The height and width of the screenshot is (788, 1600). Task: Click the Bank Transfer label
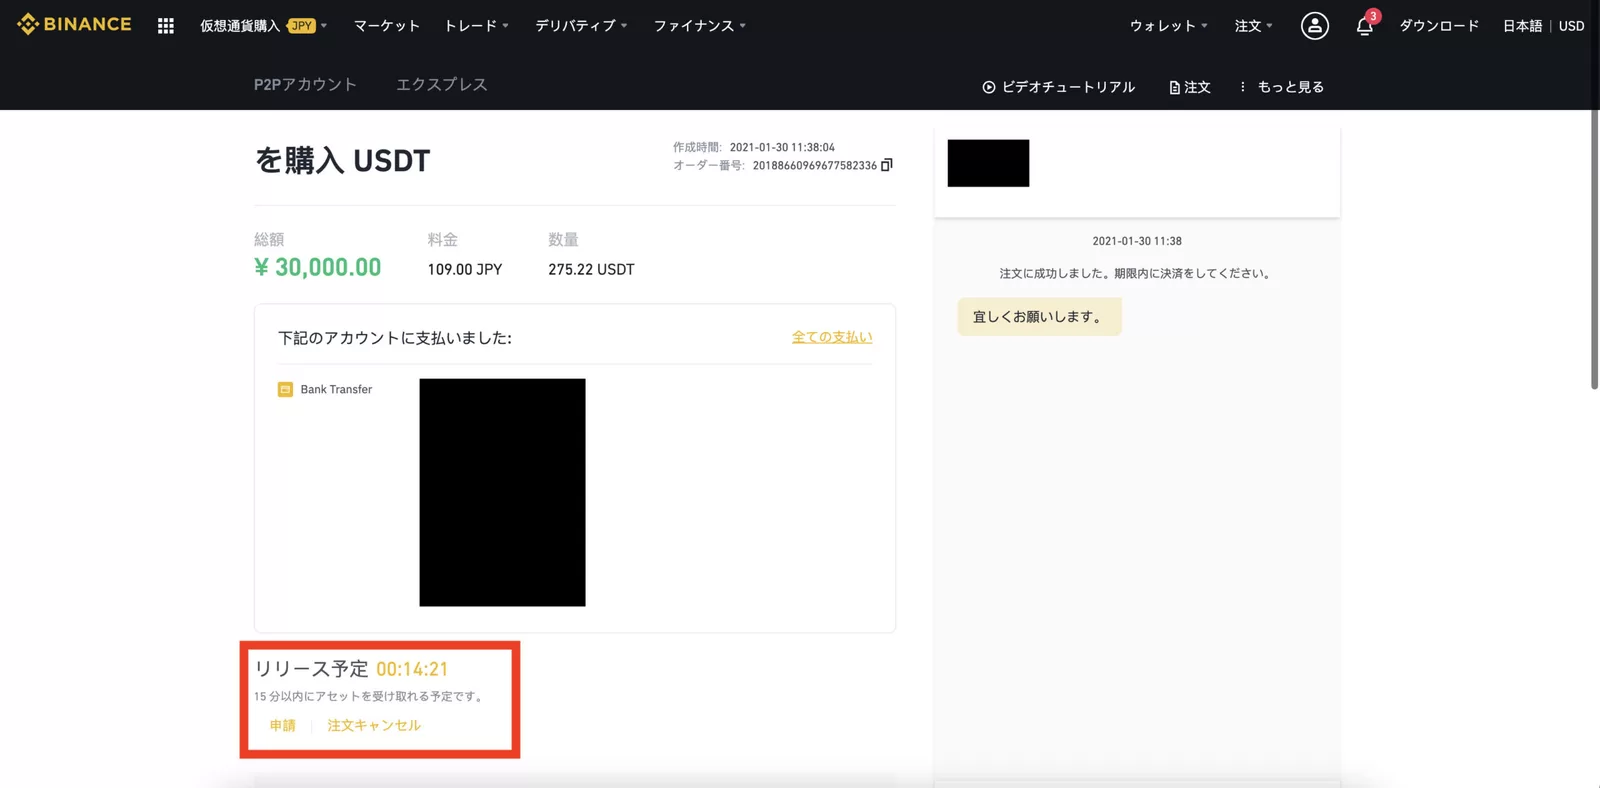click(336, 389)
